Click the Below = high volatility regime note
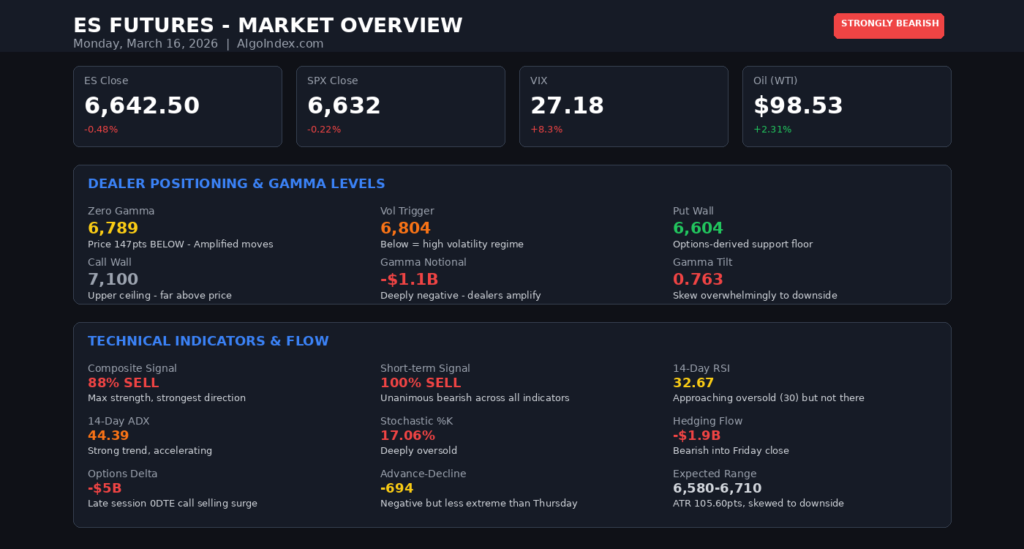Image resolution: width=1024 pixels, height=549 pixels. pos(452,244)
